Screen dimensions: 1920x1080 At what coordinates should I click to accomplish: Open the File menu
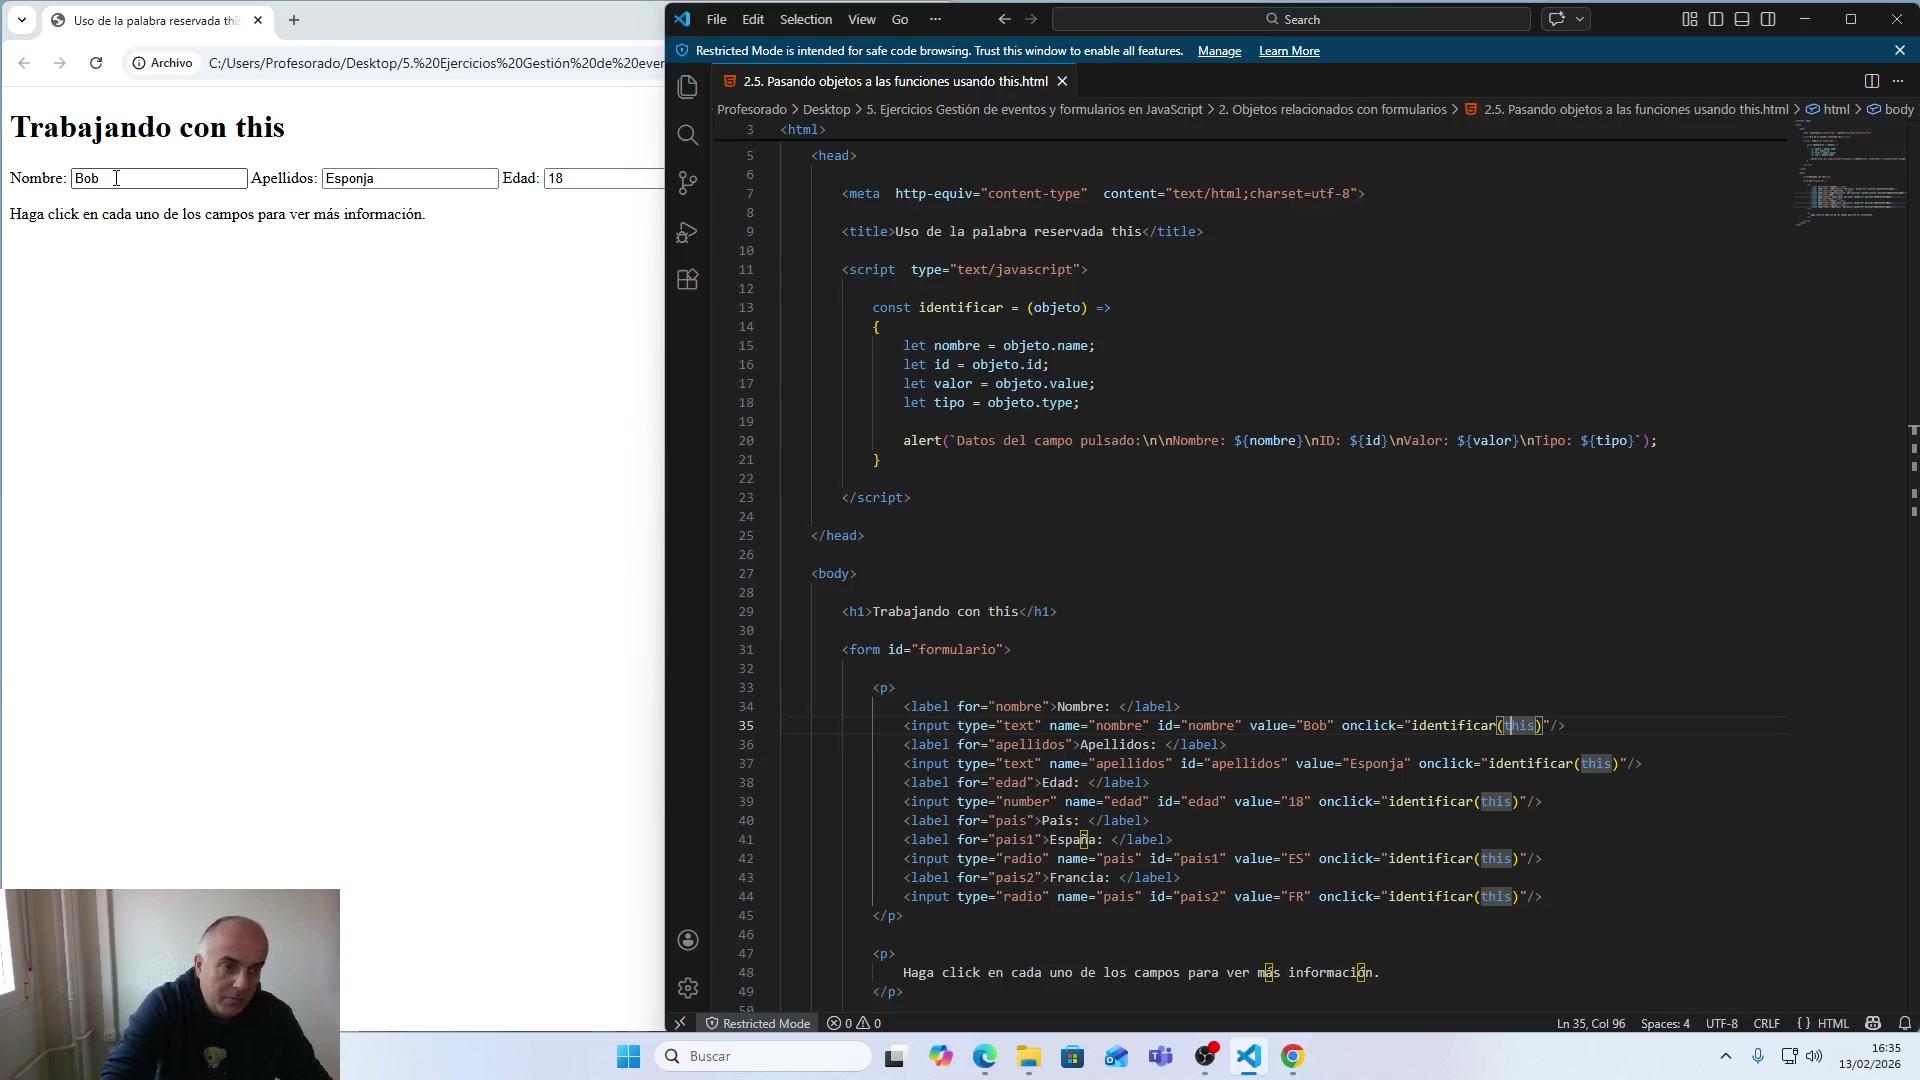(x=716, y=19)
